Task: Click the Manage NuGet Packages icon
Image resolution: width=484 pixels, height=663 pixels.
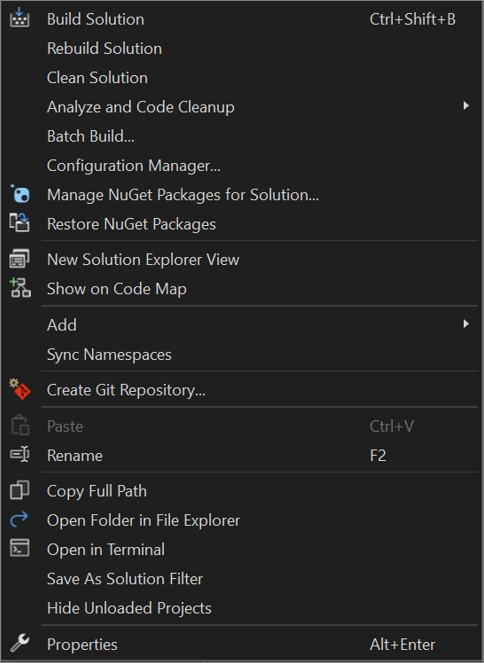Action: (x=20, y=194)
